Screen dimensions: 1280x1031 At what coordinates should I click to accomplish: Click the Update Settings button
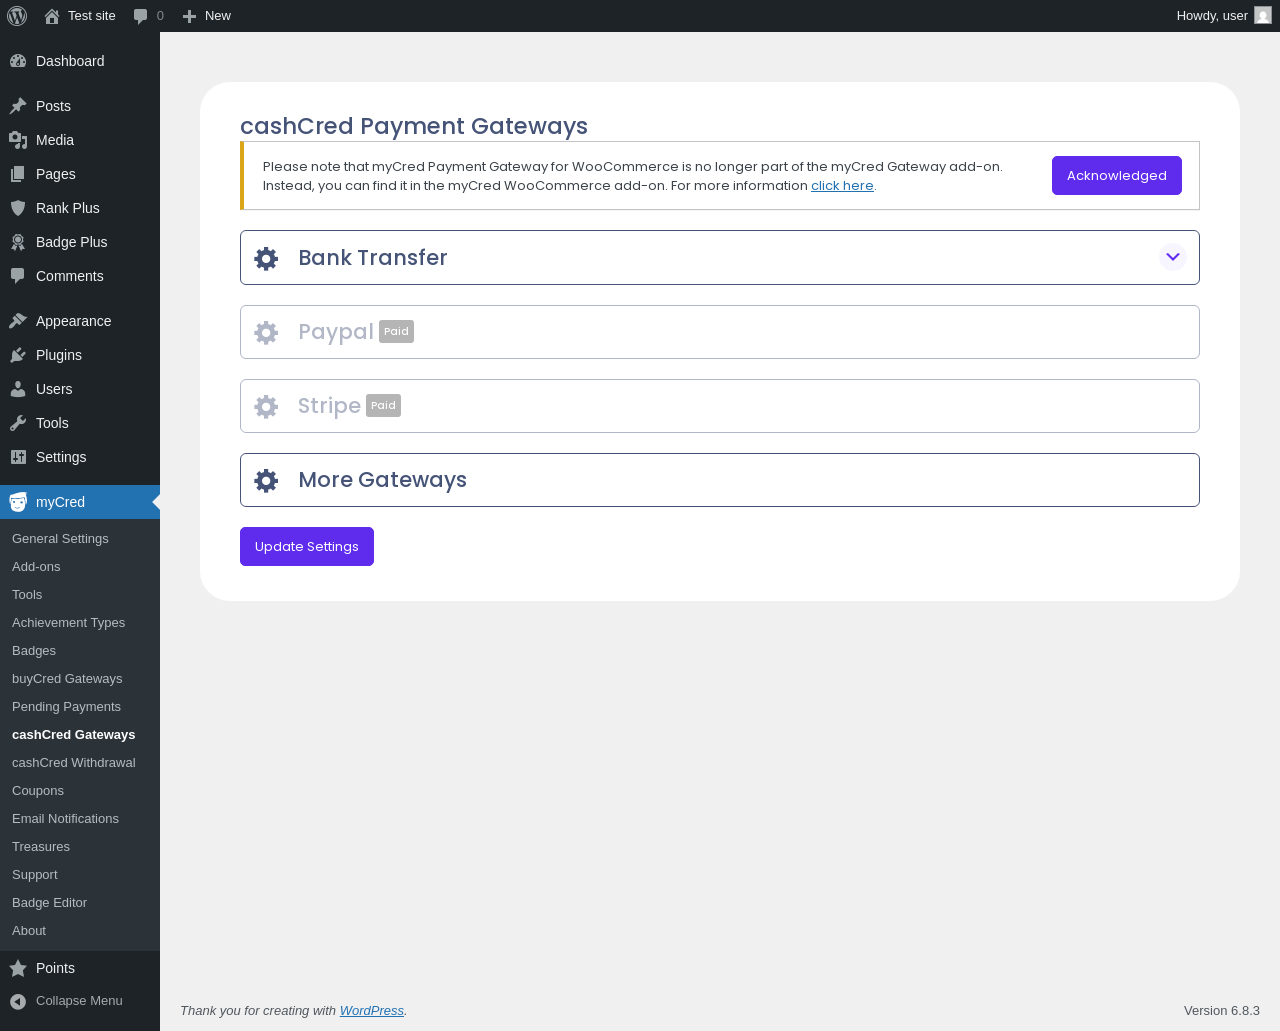306,546
